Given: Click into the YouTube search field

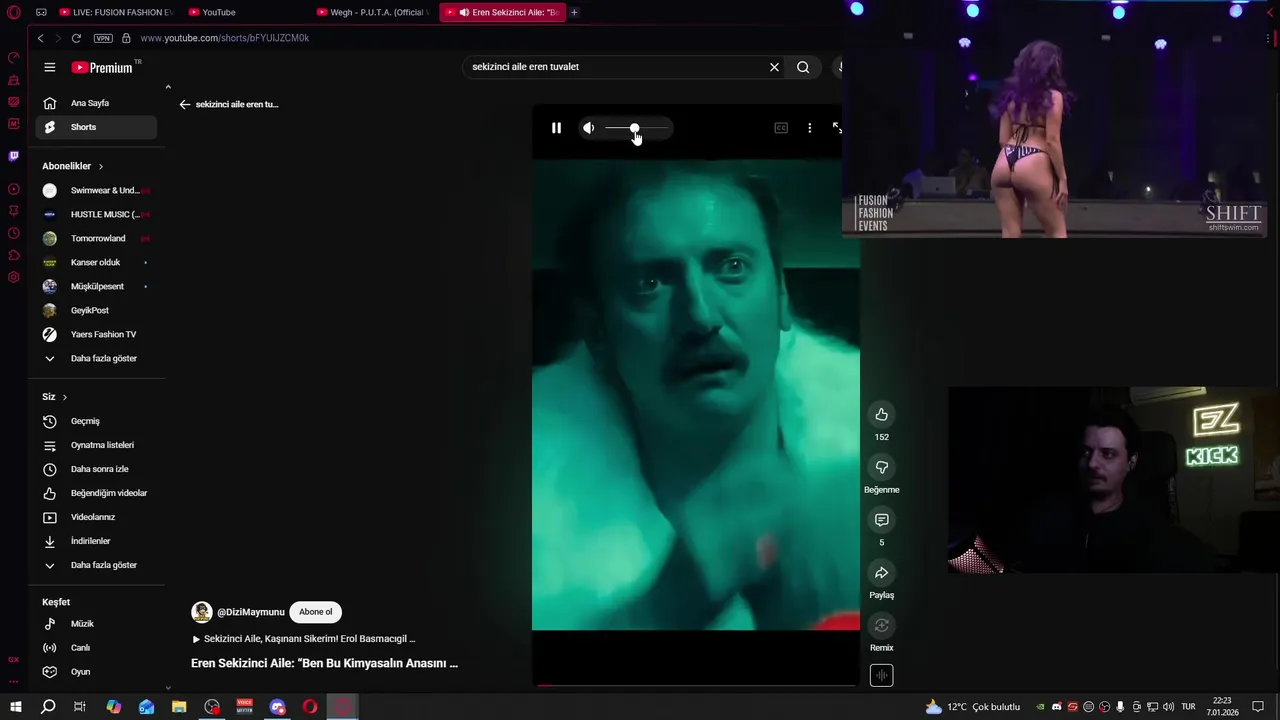Looking at the screenshot, I should [615, 67].
